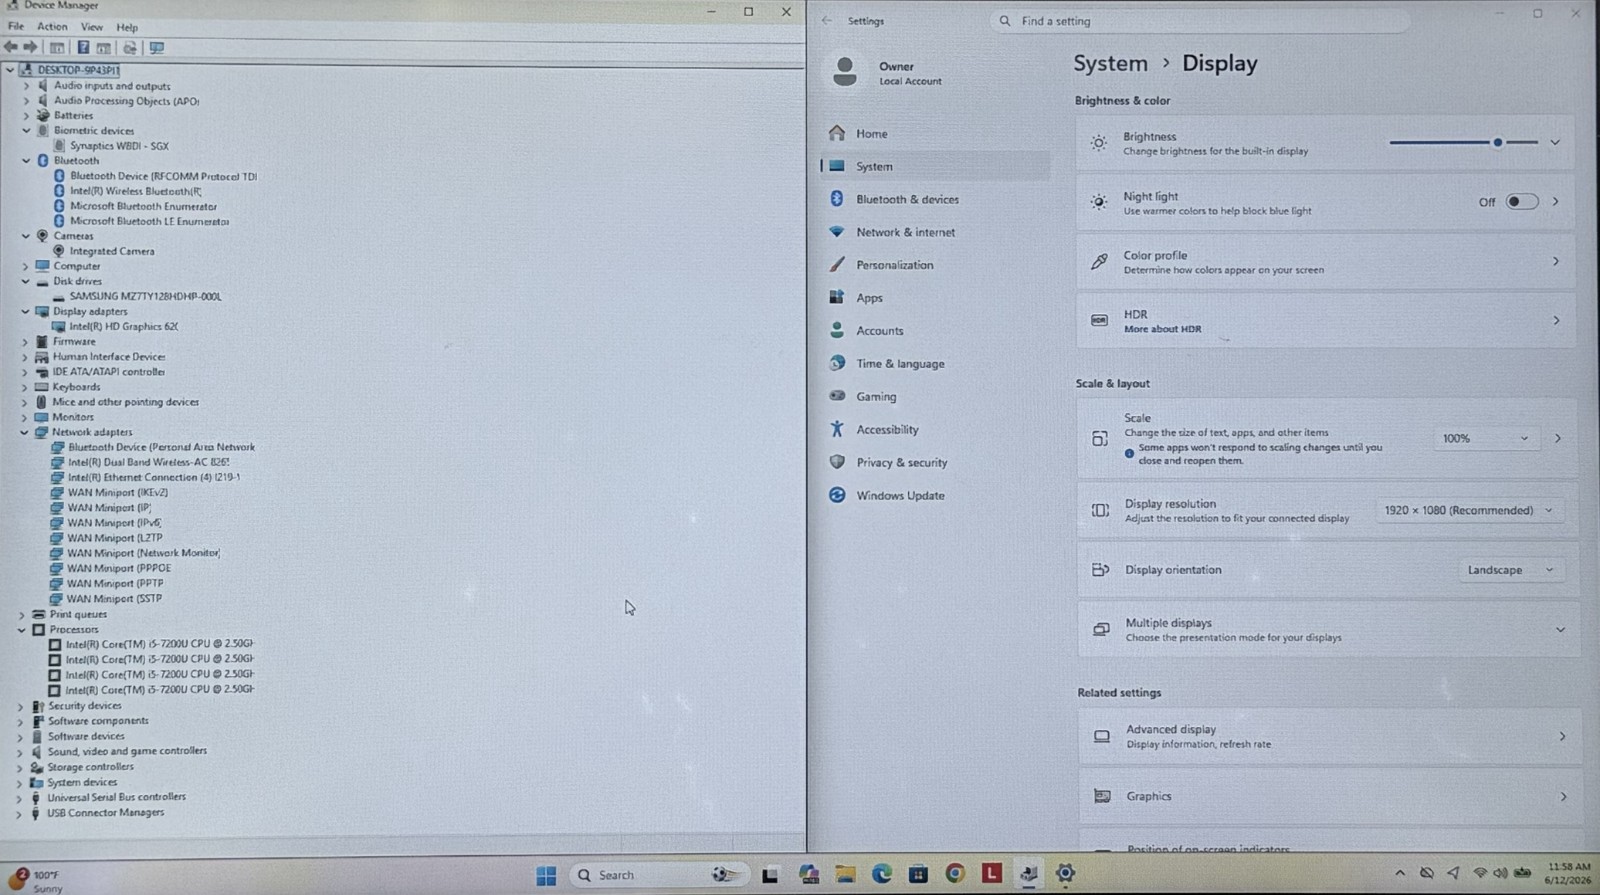Open File Explorer from the taskbar
The height and width of the screenshot is (895, 1600).
click(845, 875)
